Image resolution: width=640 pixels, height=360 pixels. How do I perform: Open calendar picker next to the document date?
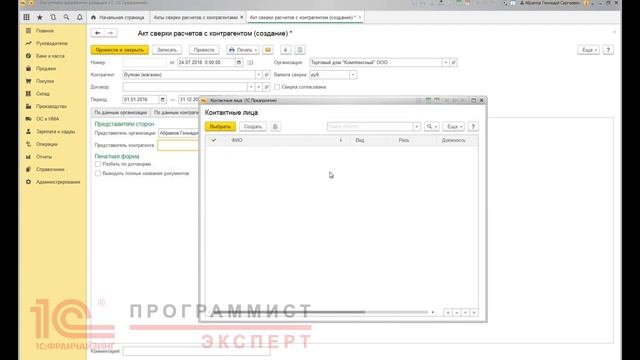239,62
